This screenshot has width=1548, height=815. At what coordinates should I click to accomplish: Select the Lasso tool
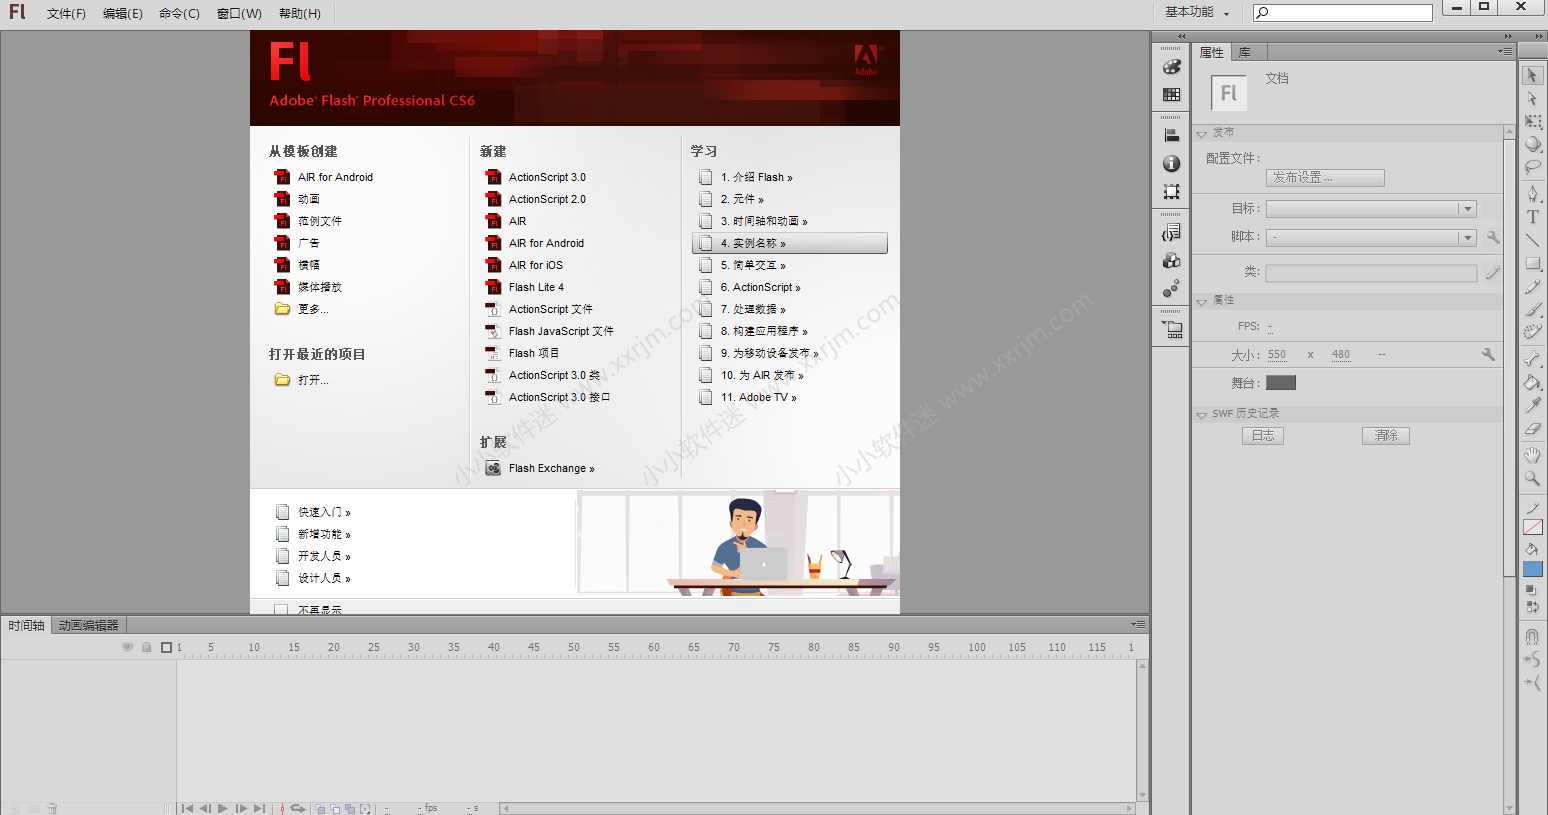[x=1532, y=168]
